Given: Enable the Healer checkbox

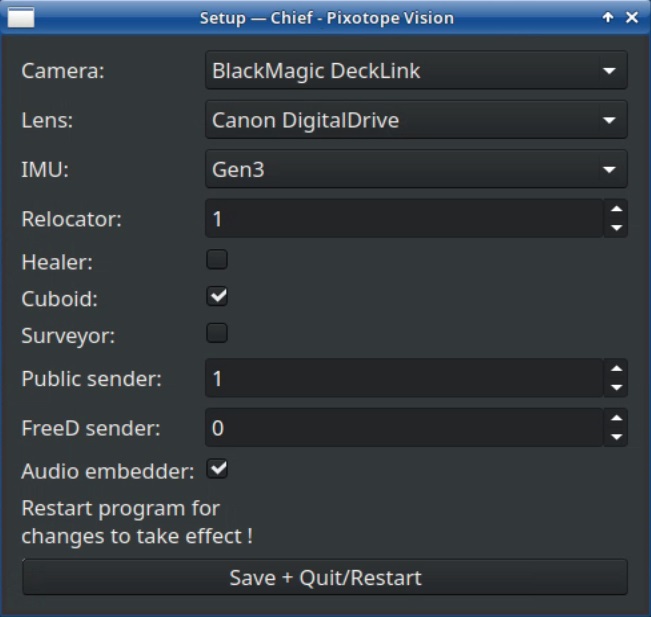Looking at the screenshot, I should tap(217, 260).
